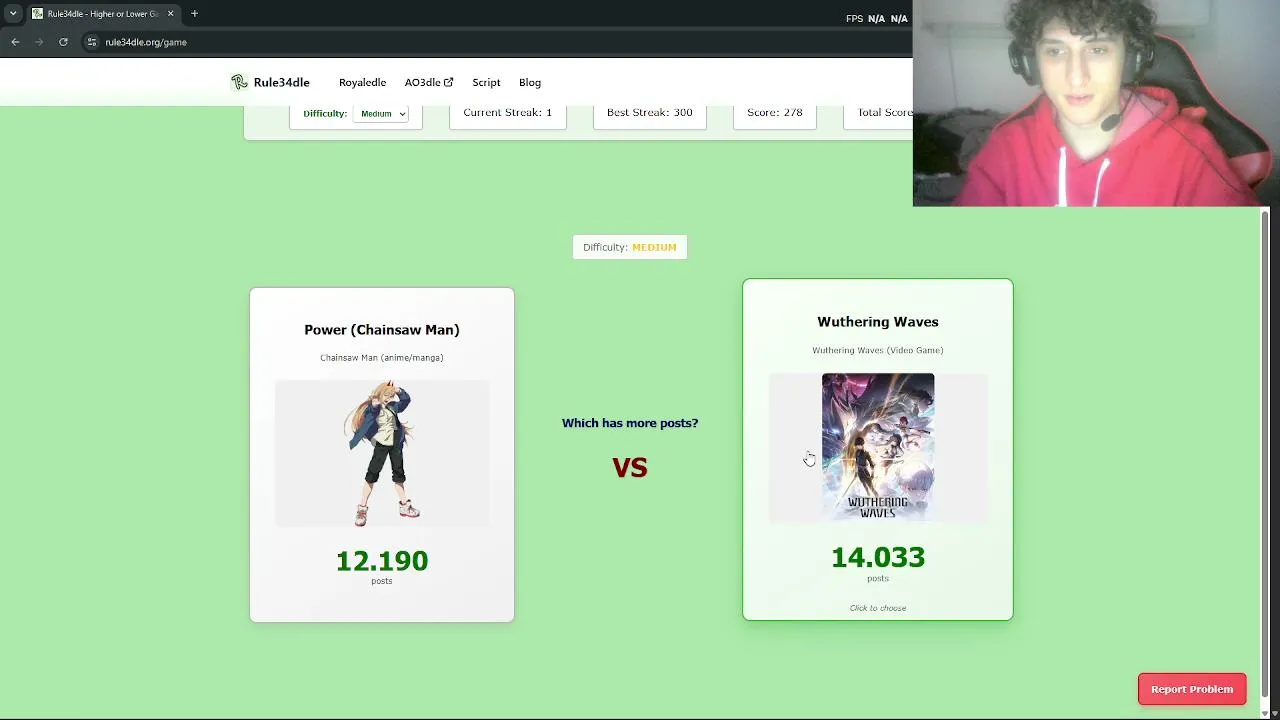Close the Rule34dle browser tab
This screenshot has height=720, width=1280.
point(170,14)
